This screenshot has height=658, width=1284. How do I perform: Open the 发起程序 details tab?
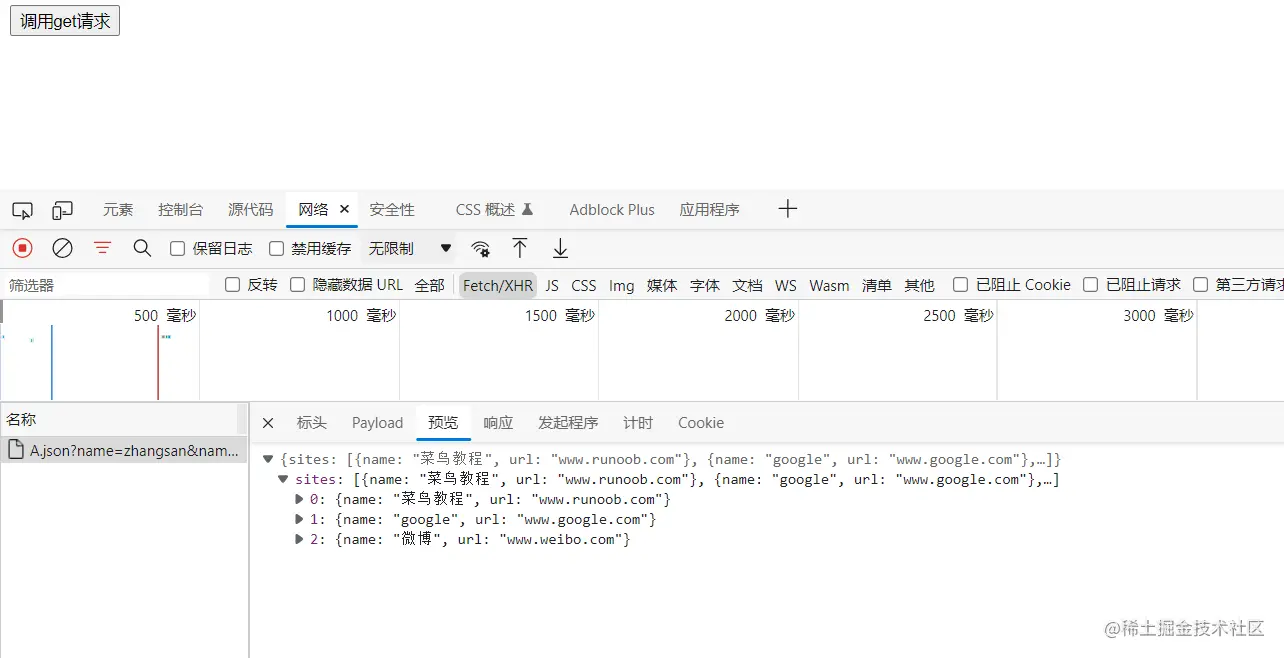[x=568, y=423]
